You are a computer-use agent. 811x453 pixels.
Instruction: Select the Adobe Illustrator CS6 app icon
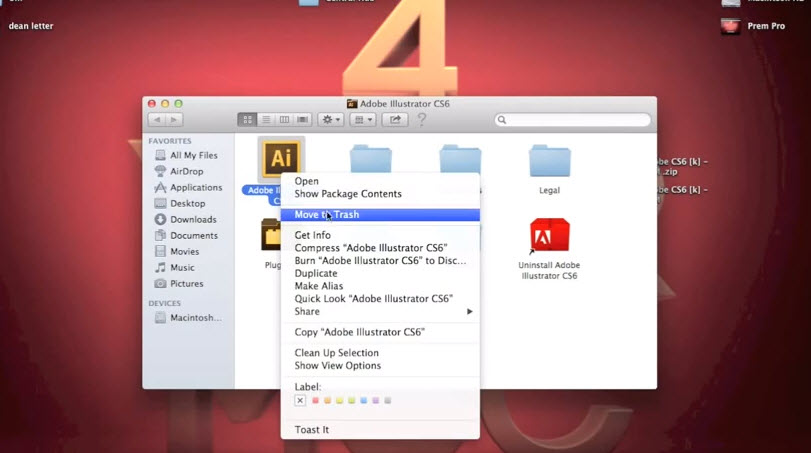(281, 157)
